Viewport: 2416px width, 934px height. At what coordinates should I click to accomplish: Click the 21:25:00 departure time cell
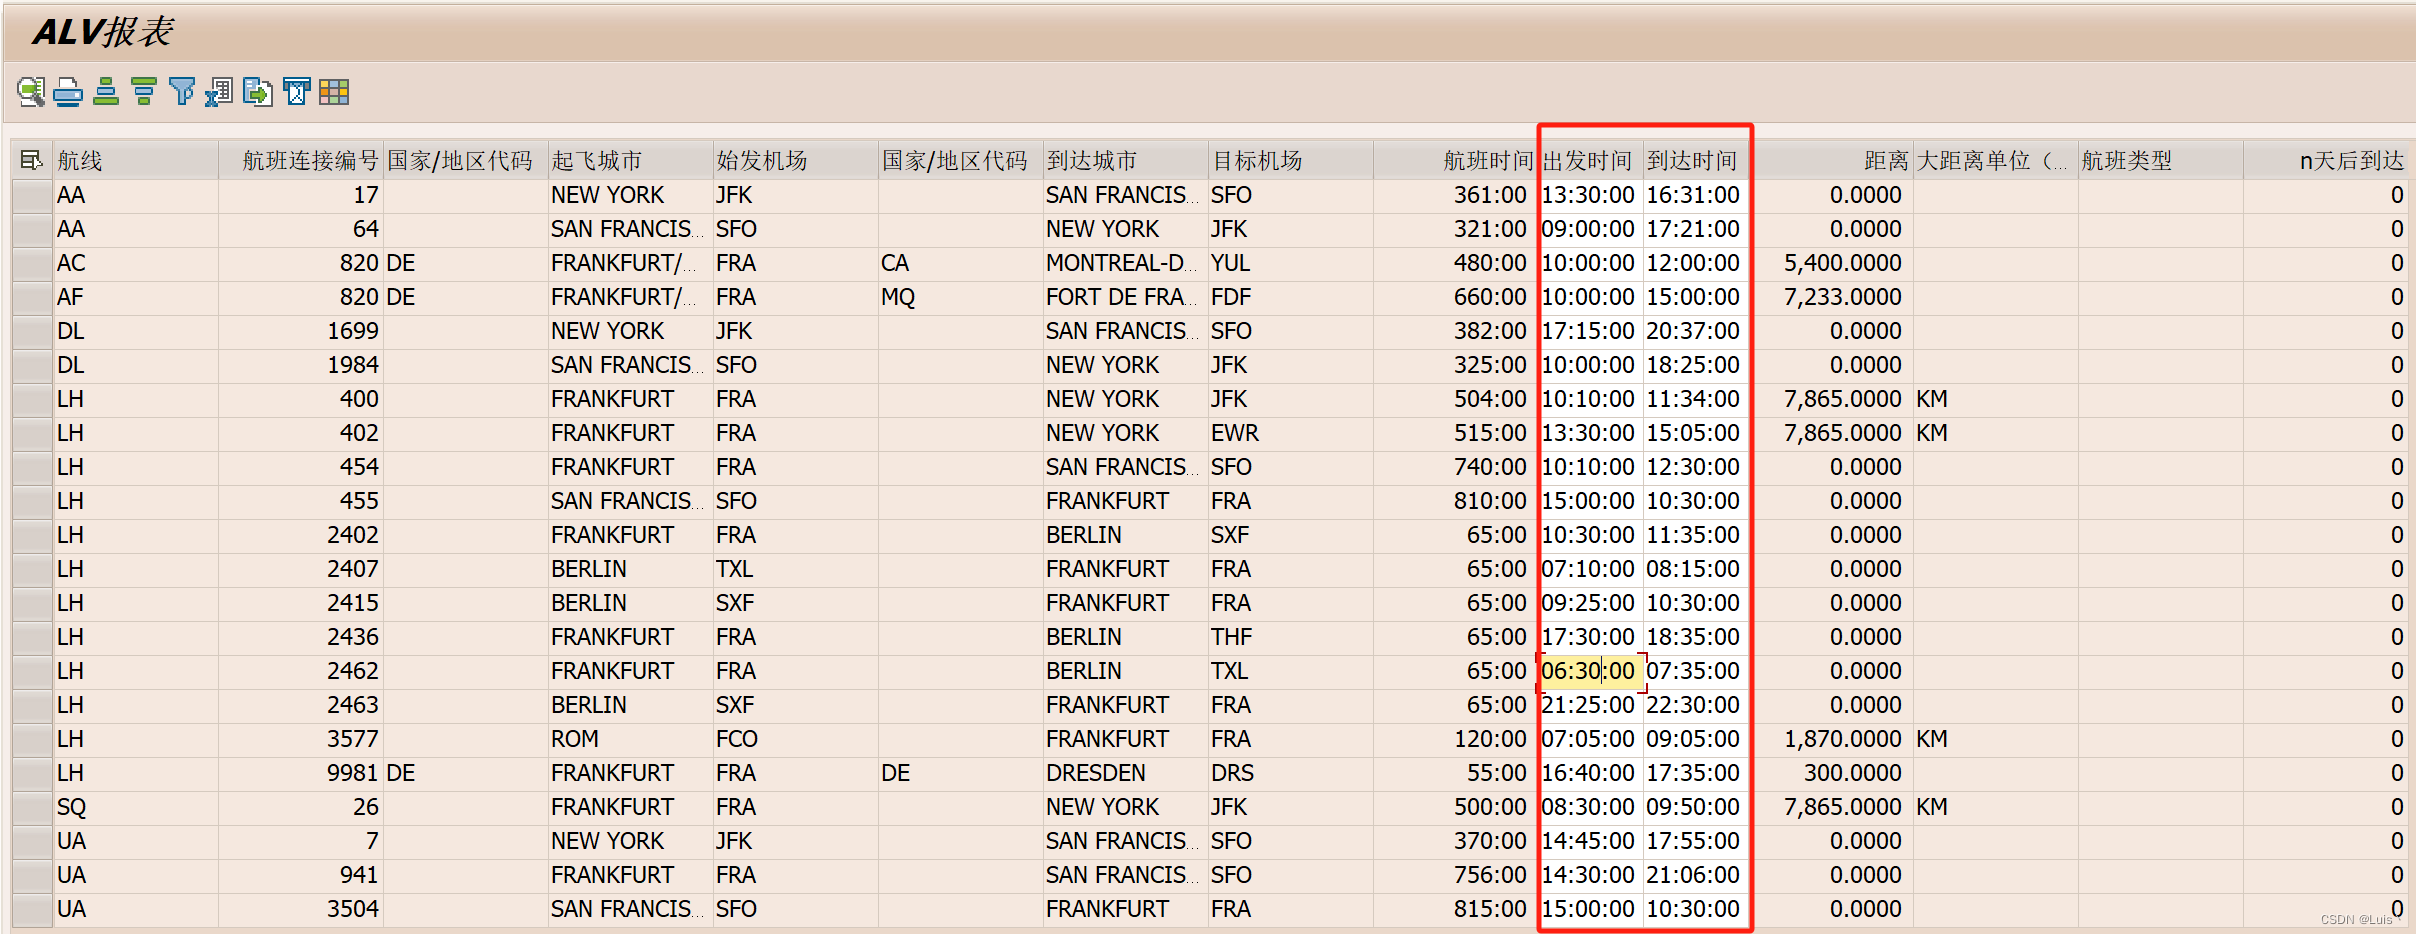point(1590,705)
